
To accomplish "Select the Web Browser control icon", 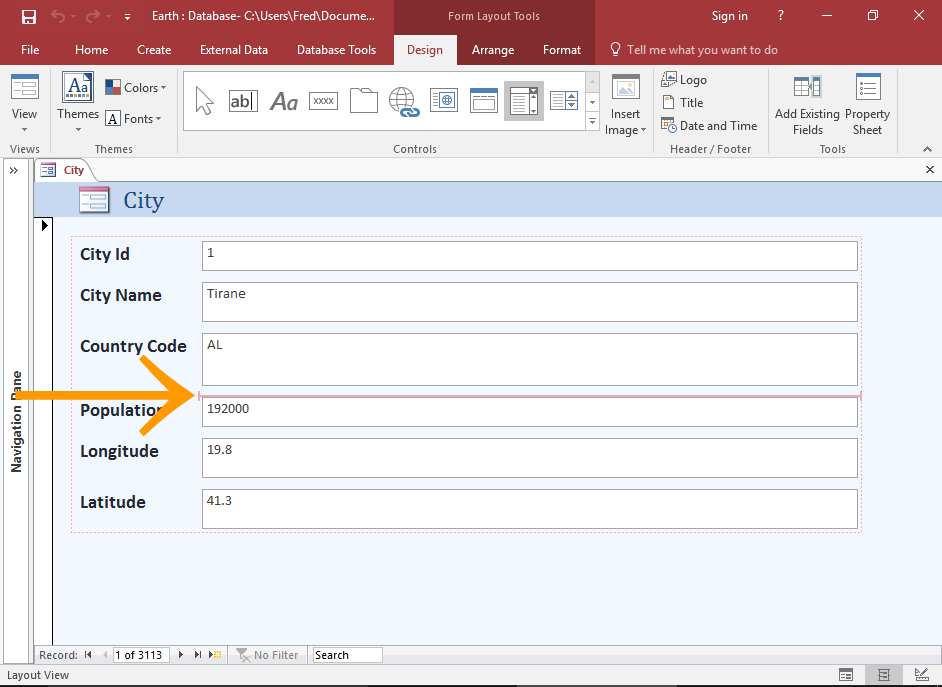I will pos(444,101).
